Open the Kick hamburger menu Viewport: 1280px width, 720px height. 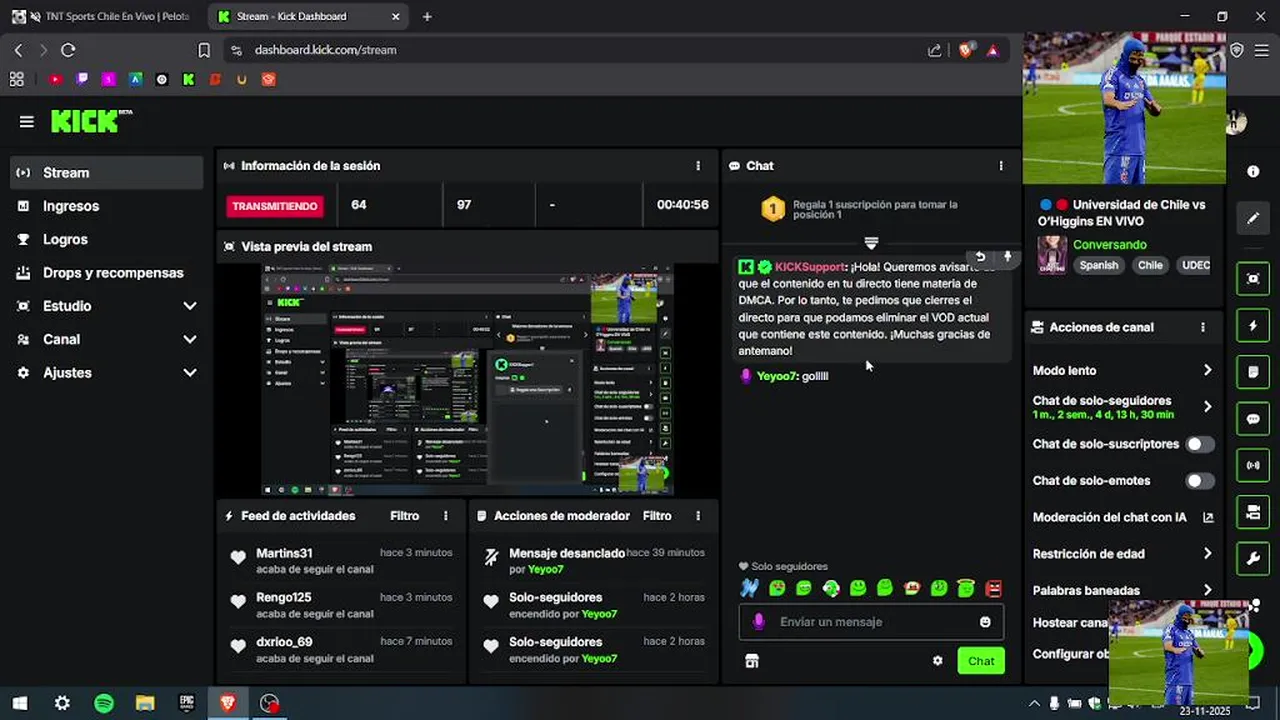[27, 122]
